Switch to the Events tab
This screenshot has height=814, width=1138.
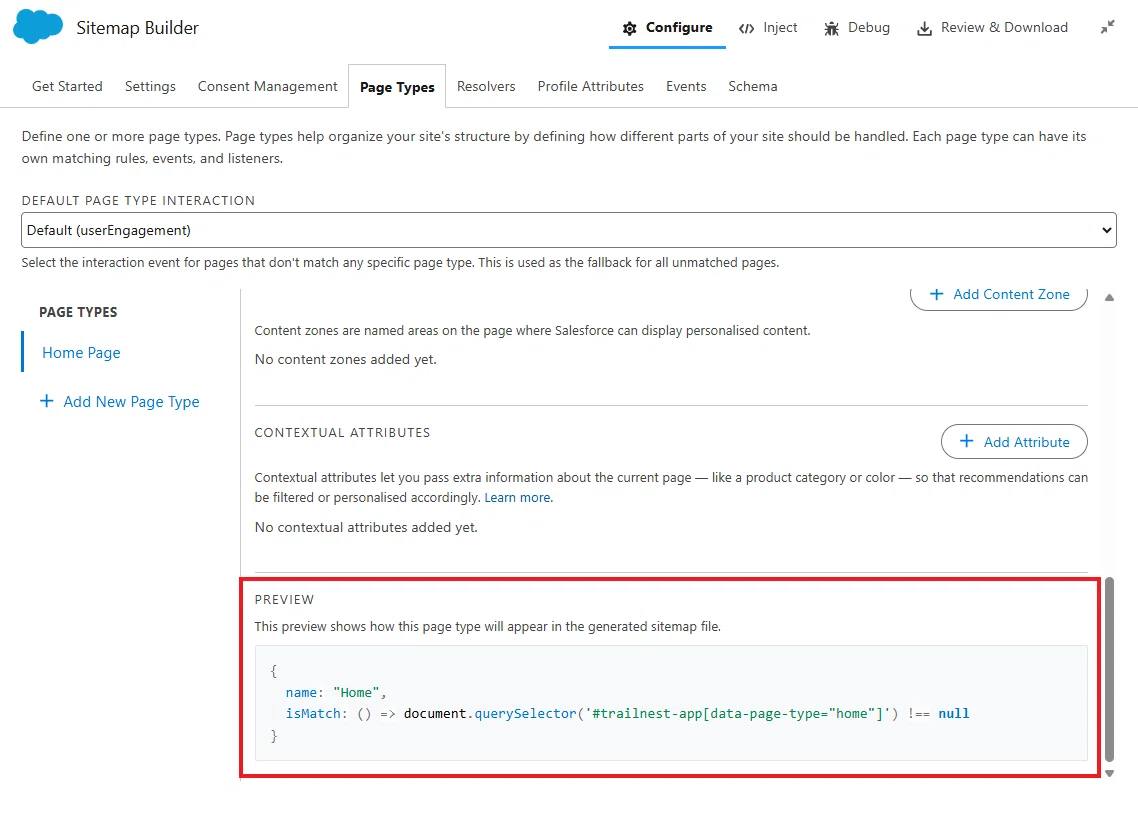pyautogui.click(x=686, y=86)
